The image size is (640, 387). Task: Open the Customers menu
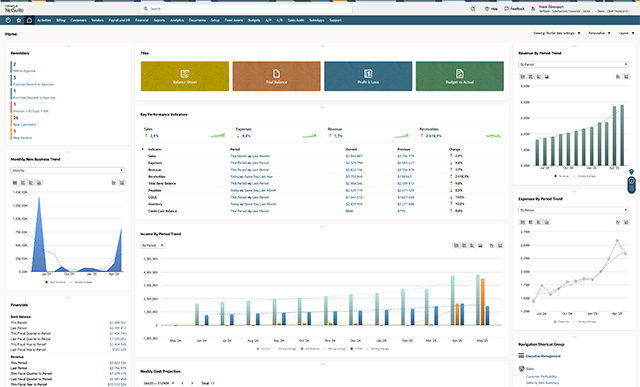[78, 20]
